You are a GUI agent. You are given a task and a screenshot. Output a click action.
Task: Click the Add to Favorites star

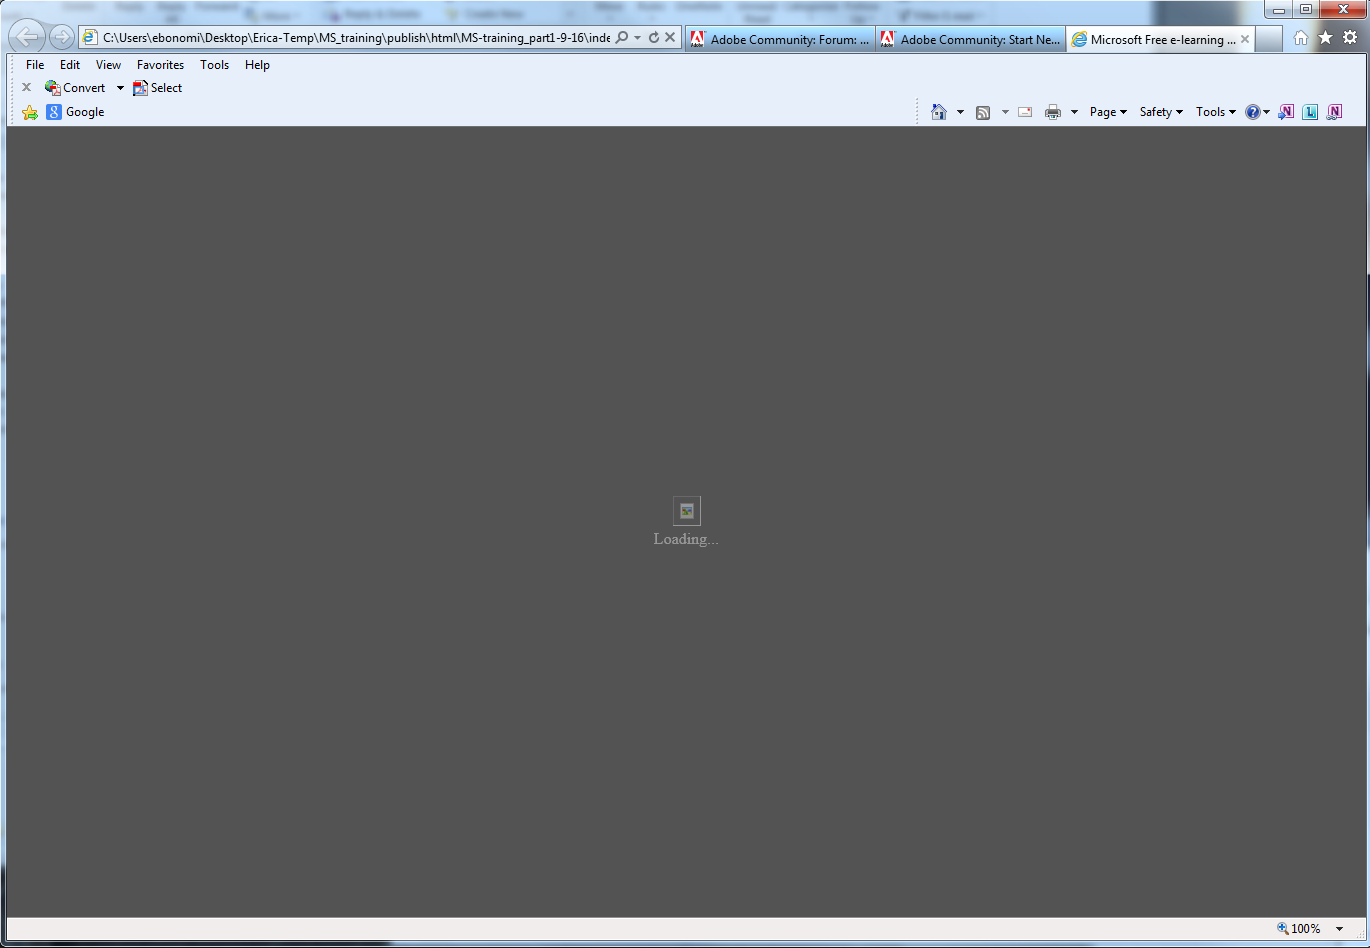click(1325, 36)
